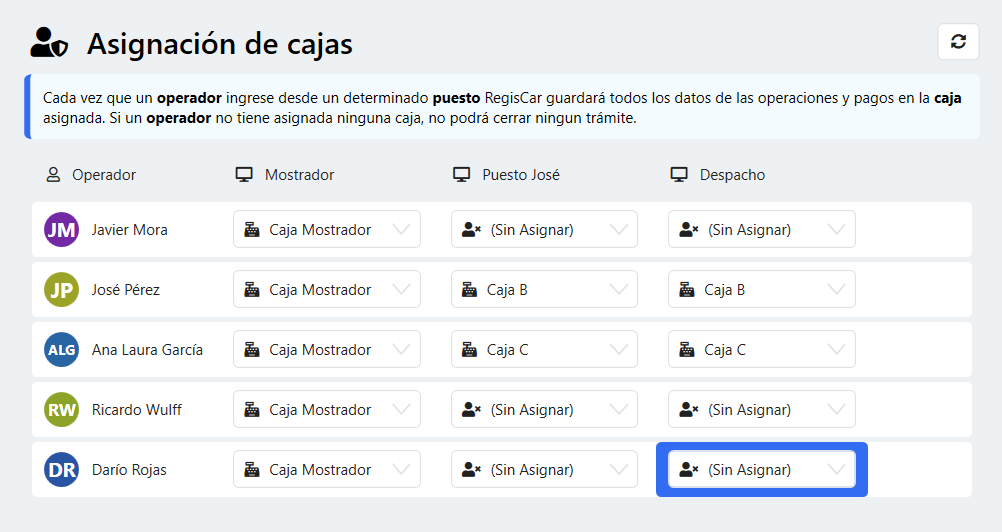
Task: Click 'Caja Mostrador' text in José Pérez's row
Action: coord(320,290)
